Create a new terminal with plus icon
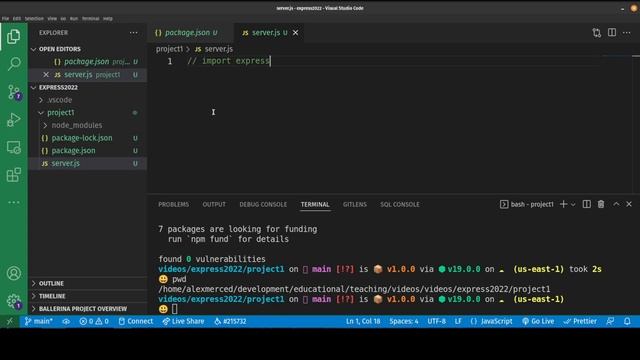This screenshot has height=360, width=640. click(x=563, y=204)
